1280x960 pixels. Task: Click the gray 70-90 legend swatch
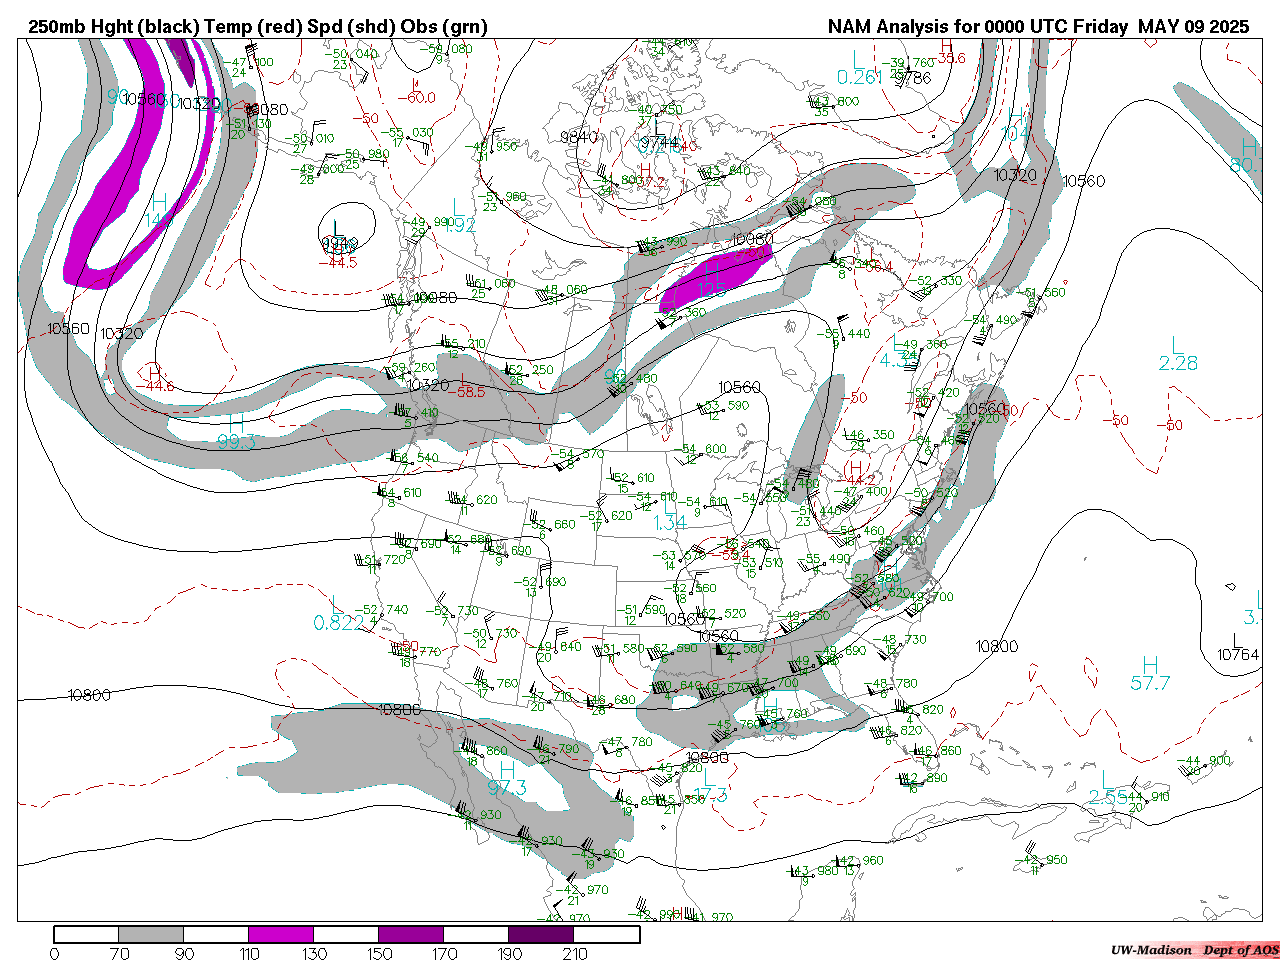coord(151,934)
